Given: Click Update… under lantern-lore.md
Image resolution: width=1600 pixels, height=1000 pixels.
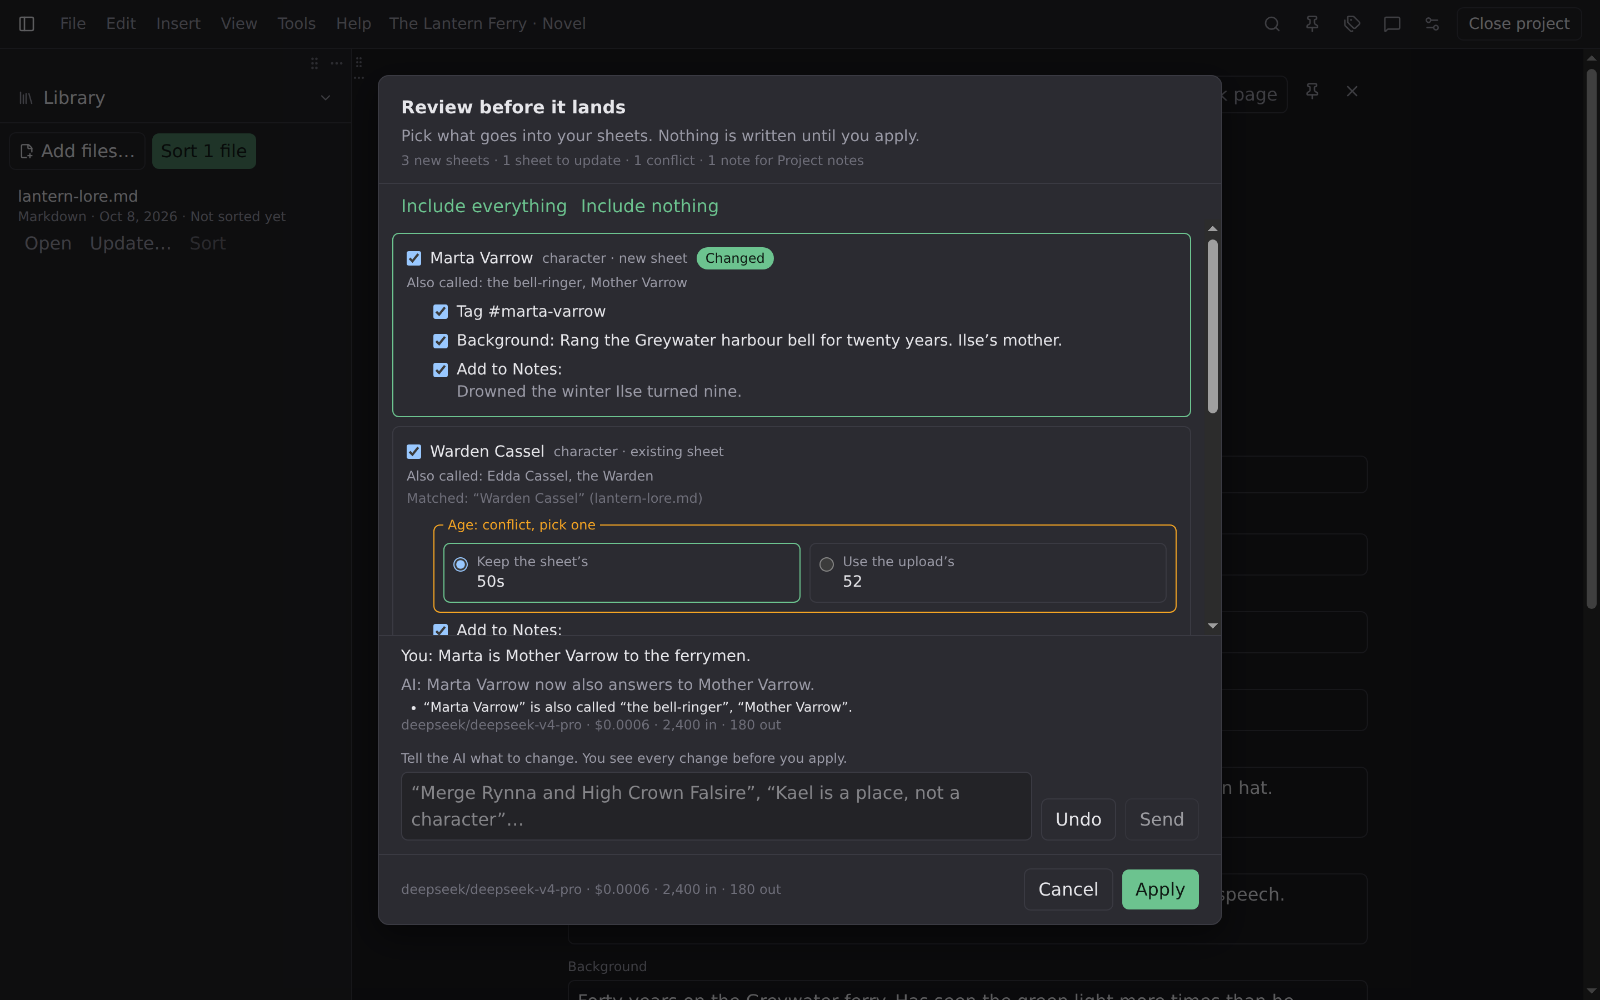Looking at the screenshot, I should pyautogui.click(x=130, y=244).
